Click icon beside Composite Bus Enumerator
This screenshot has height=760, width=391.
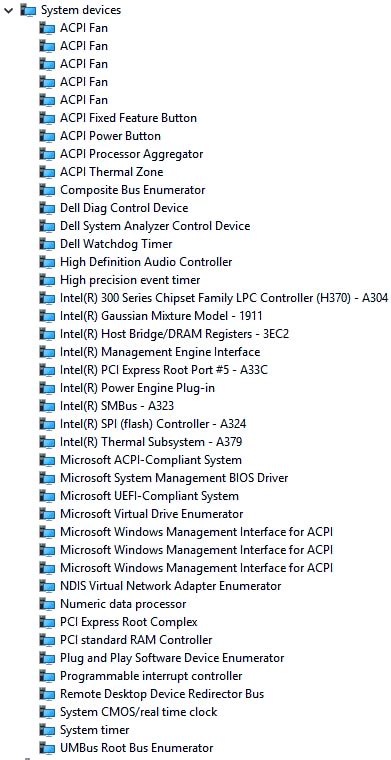[47, 190]
